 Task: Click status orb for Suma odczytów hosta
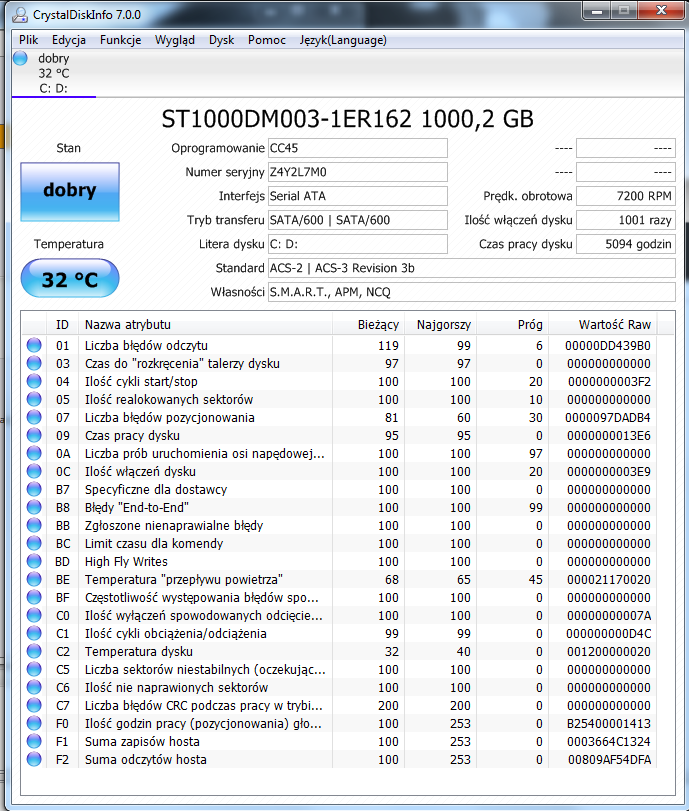click(x=34, y=759)
